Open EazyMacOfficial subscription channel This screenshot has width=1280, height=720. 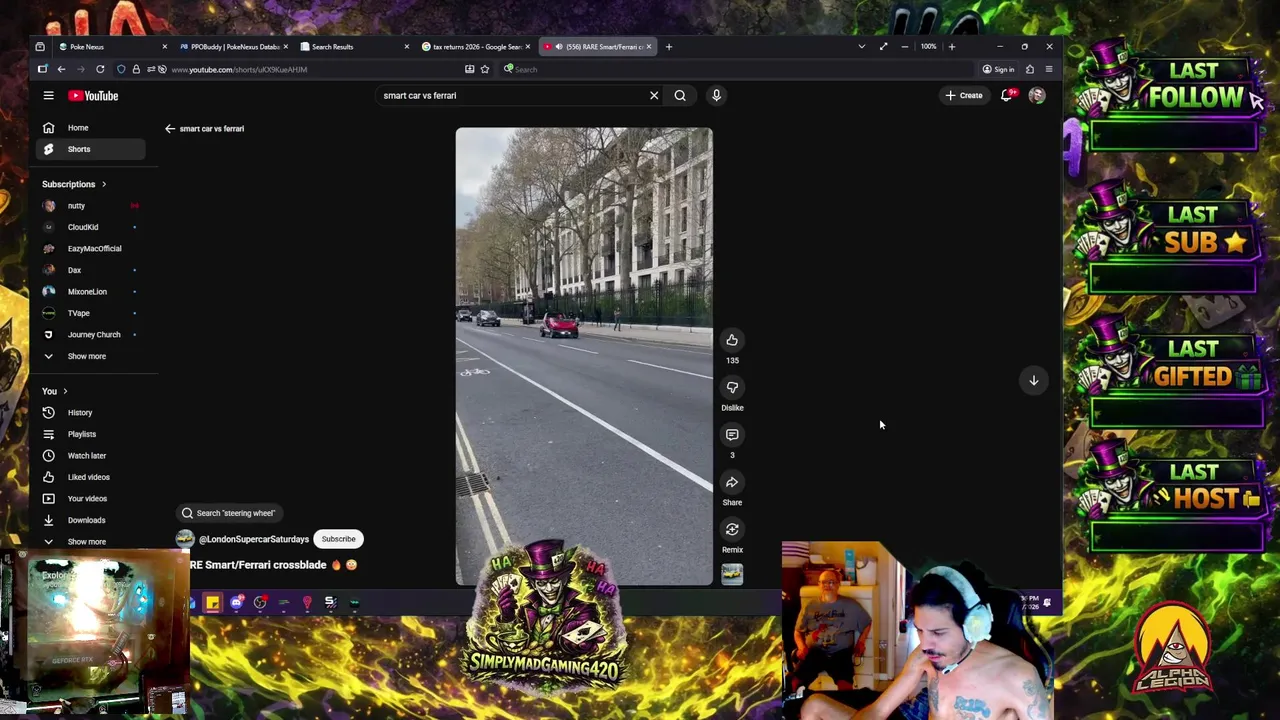point(91,248)
